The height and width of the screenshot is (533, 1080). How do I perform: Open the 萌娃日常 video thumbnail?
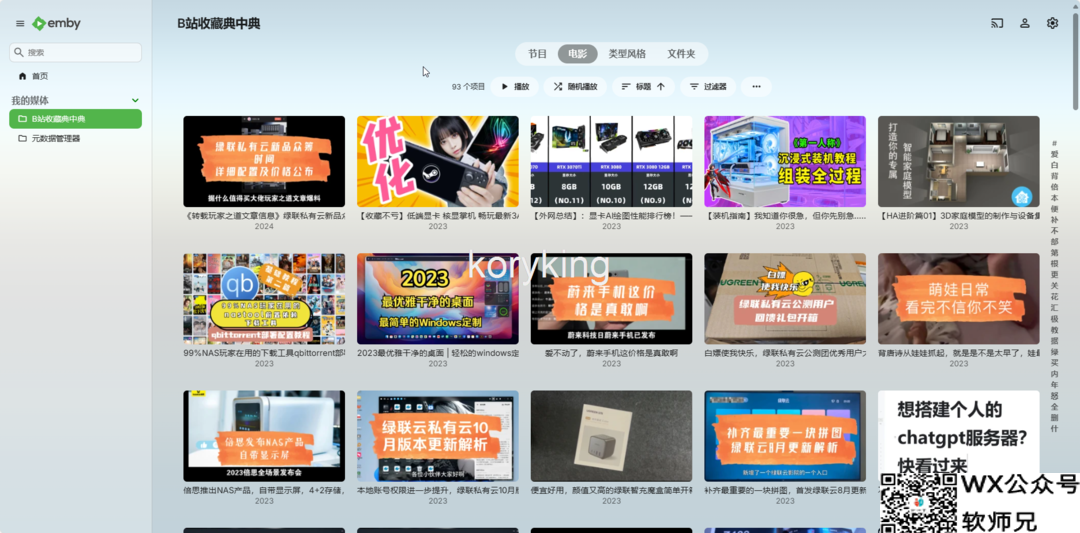[x=958, y=299]
